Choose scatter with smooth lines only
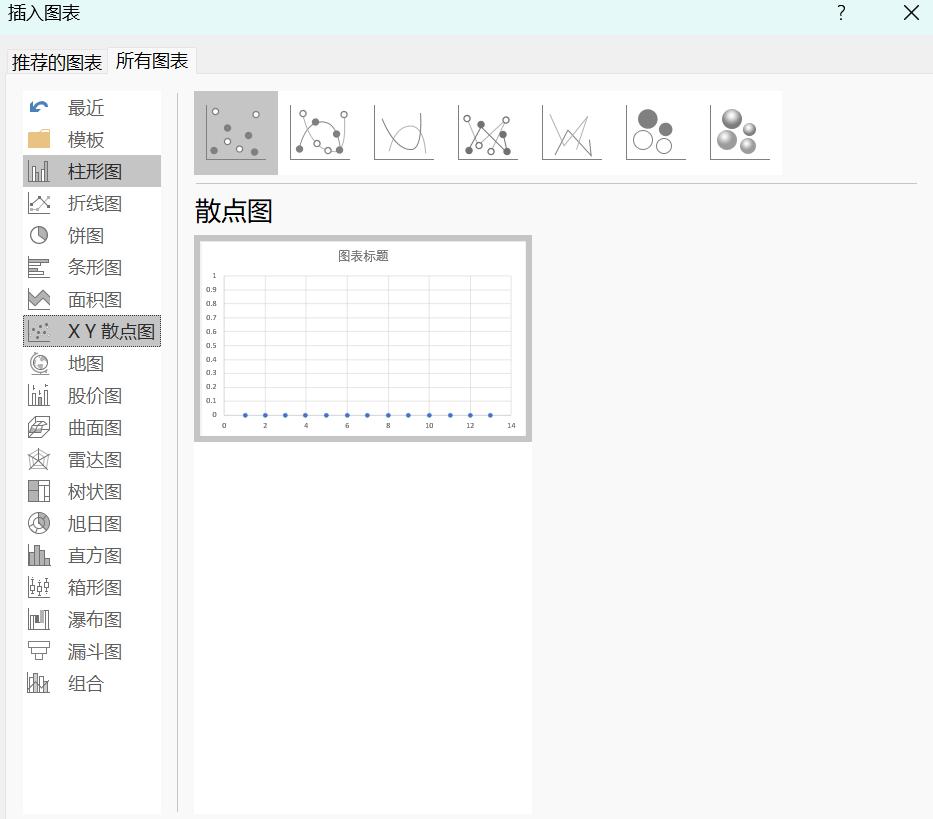Image resolution: width=933 pixels, height=819 pixels. tap(404, 133)
